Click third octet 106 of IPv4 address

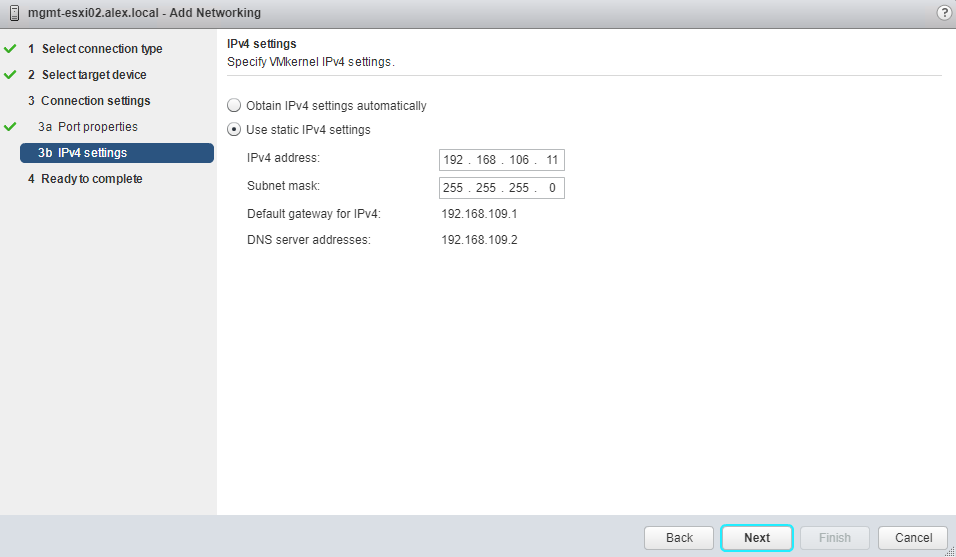point(519,160)
